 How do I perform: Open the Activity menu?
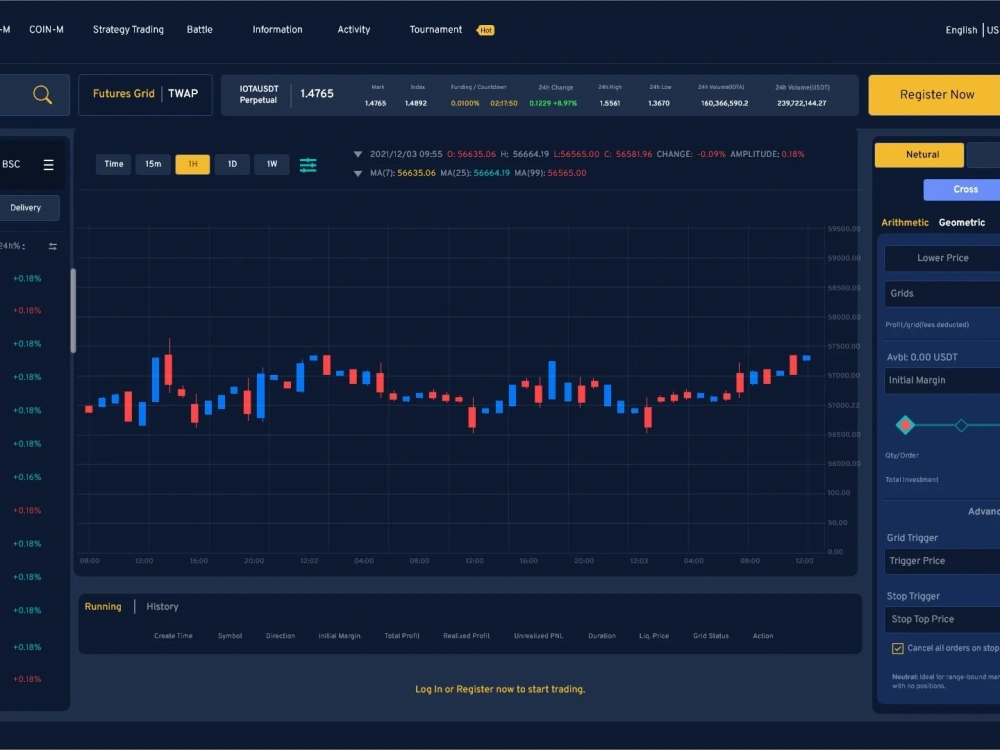pyautogui.click(x=353, y=29)
